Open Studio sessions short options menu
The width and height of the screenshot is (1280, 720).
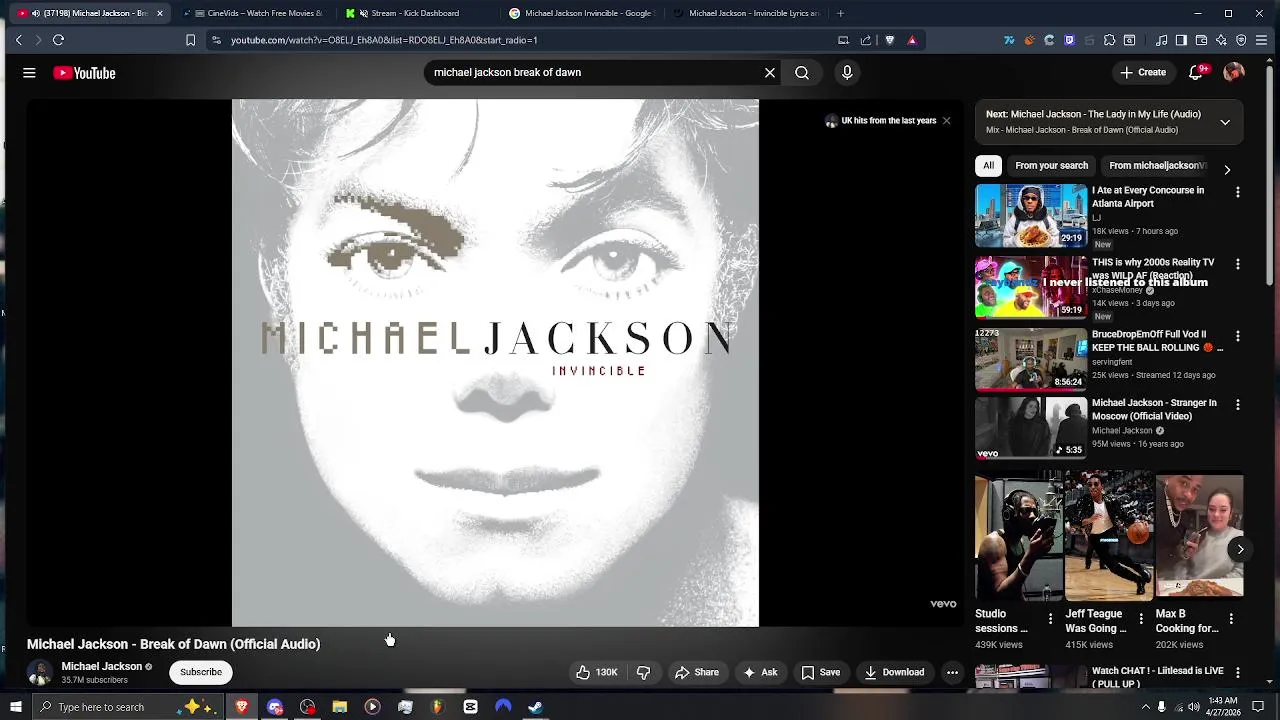point(1050,619)
